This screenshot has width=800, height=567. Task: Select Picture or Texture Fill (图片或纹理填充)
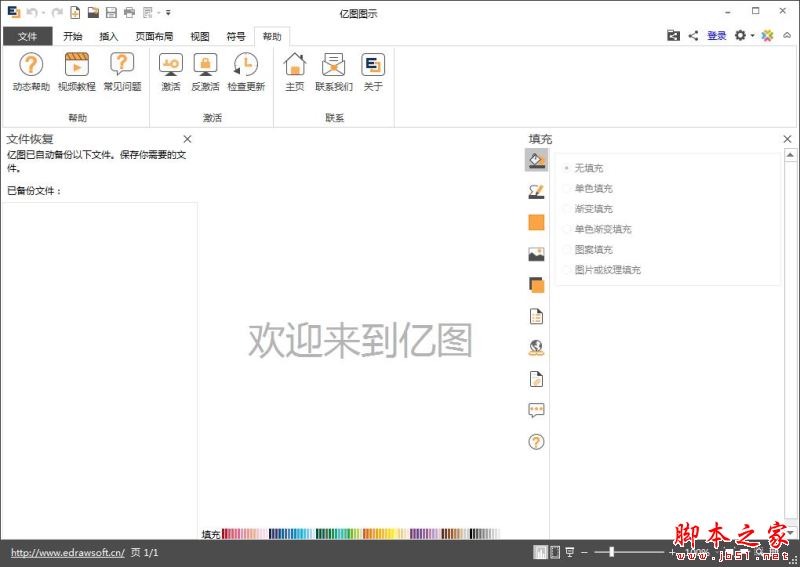(602, 270)
